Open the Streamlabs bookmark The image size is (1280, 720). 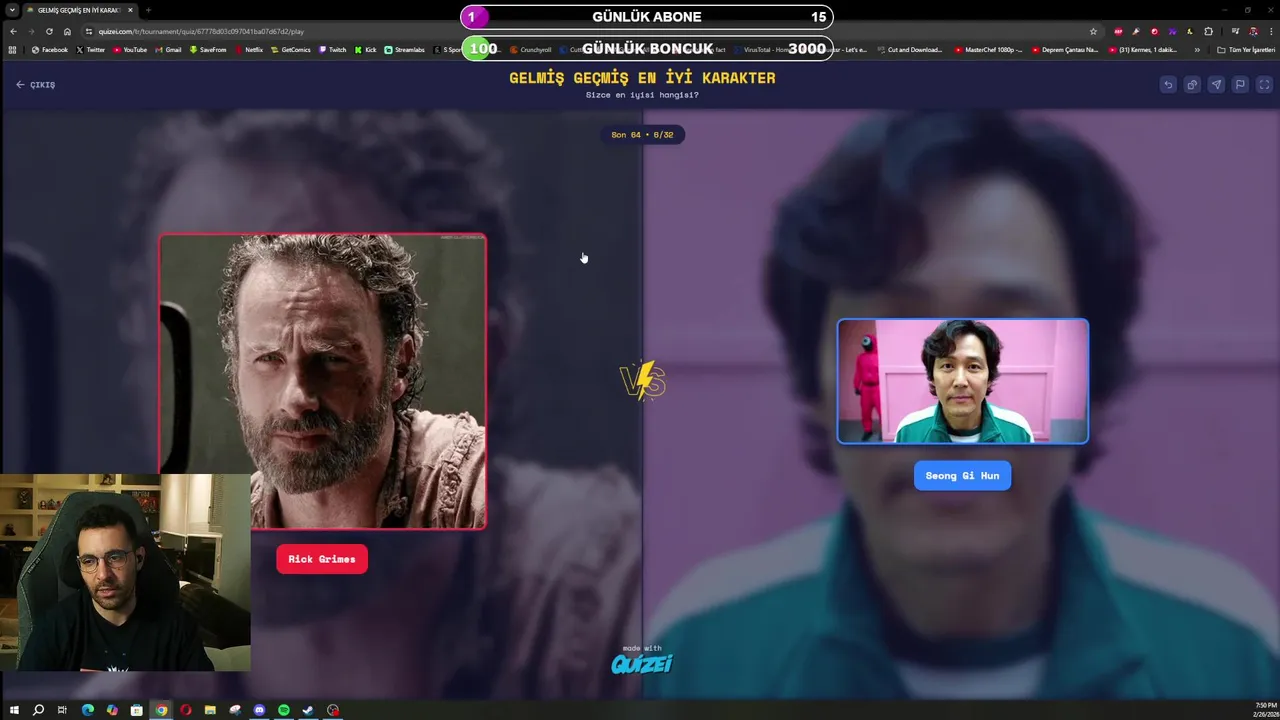tap(405, 49)
